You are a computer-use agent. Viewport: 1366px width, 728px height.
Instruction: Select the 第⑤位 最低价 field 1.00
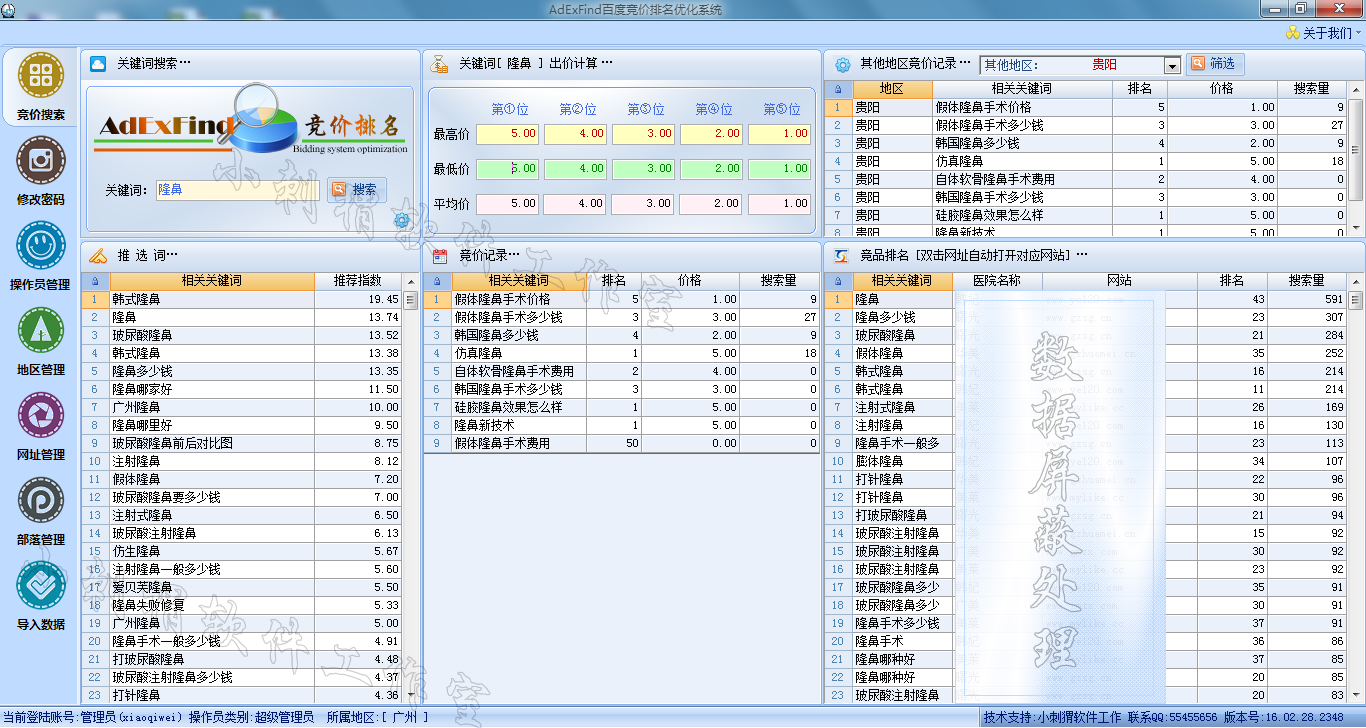[780, 168]
